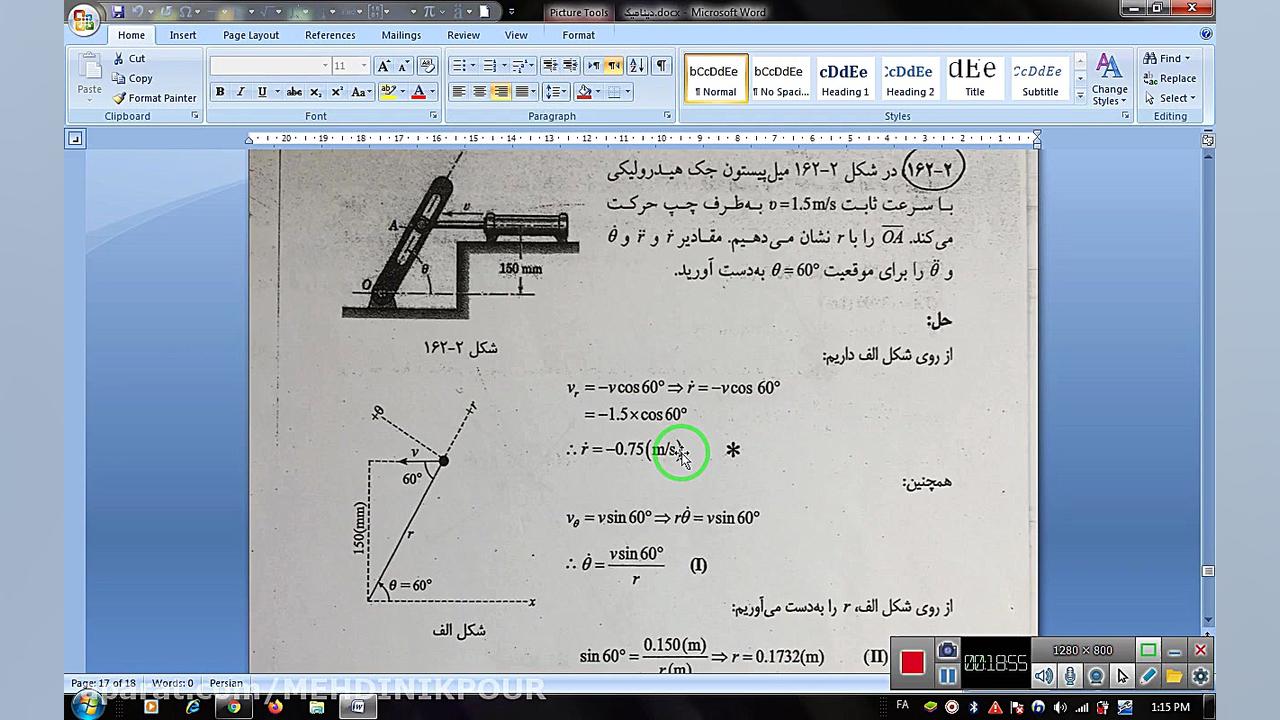
Task: Toggle the recorder microphone input
Action: point(1070,676)
